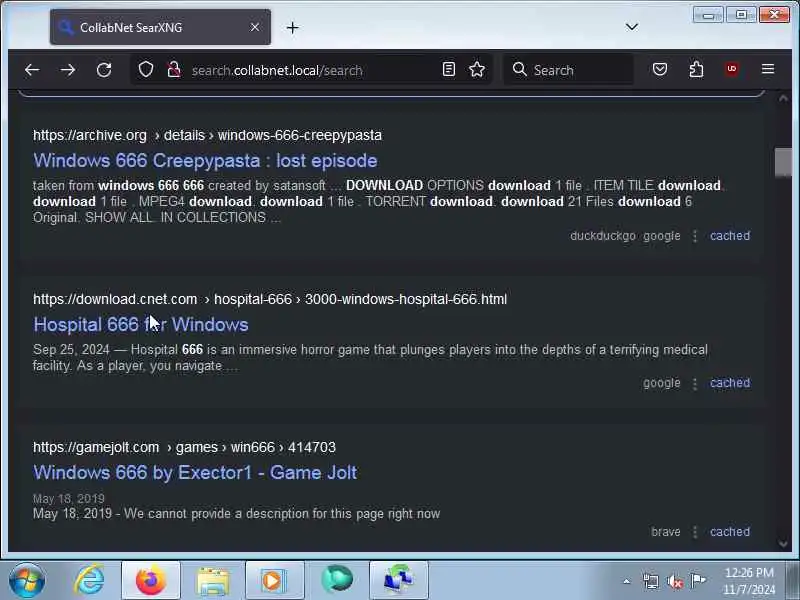The image size is (800, 600).
Task: Open Firefox application hamburger menu
Action: [x=768, y=69]
